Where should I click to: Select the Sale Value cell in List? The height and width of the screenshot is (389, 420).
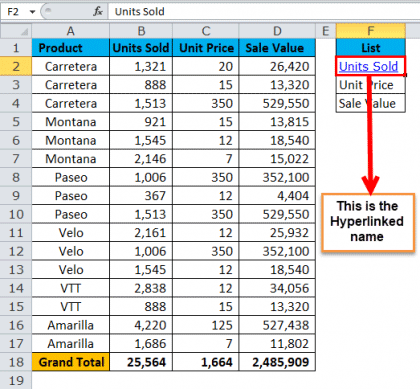[x=371, y=103]
